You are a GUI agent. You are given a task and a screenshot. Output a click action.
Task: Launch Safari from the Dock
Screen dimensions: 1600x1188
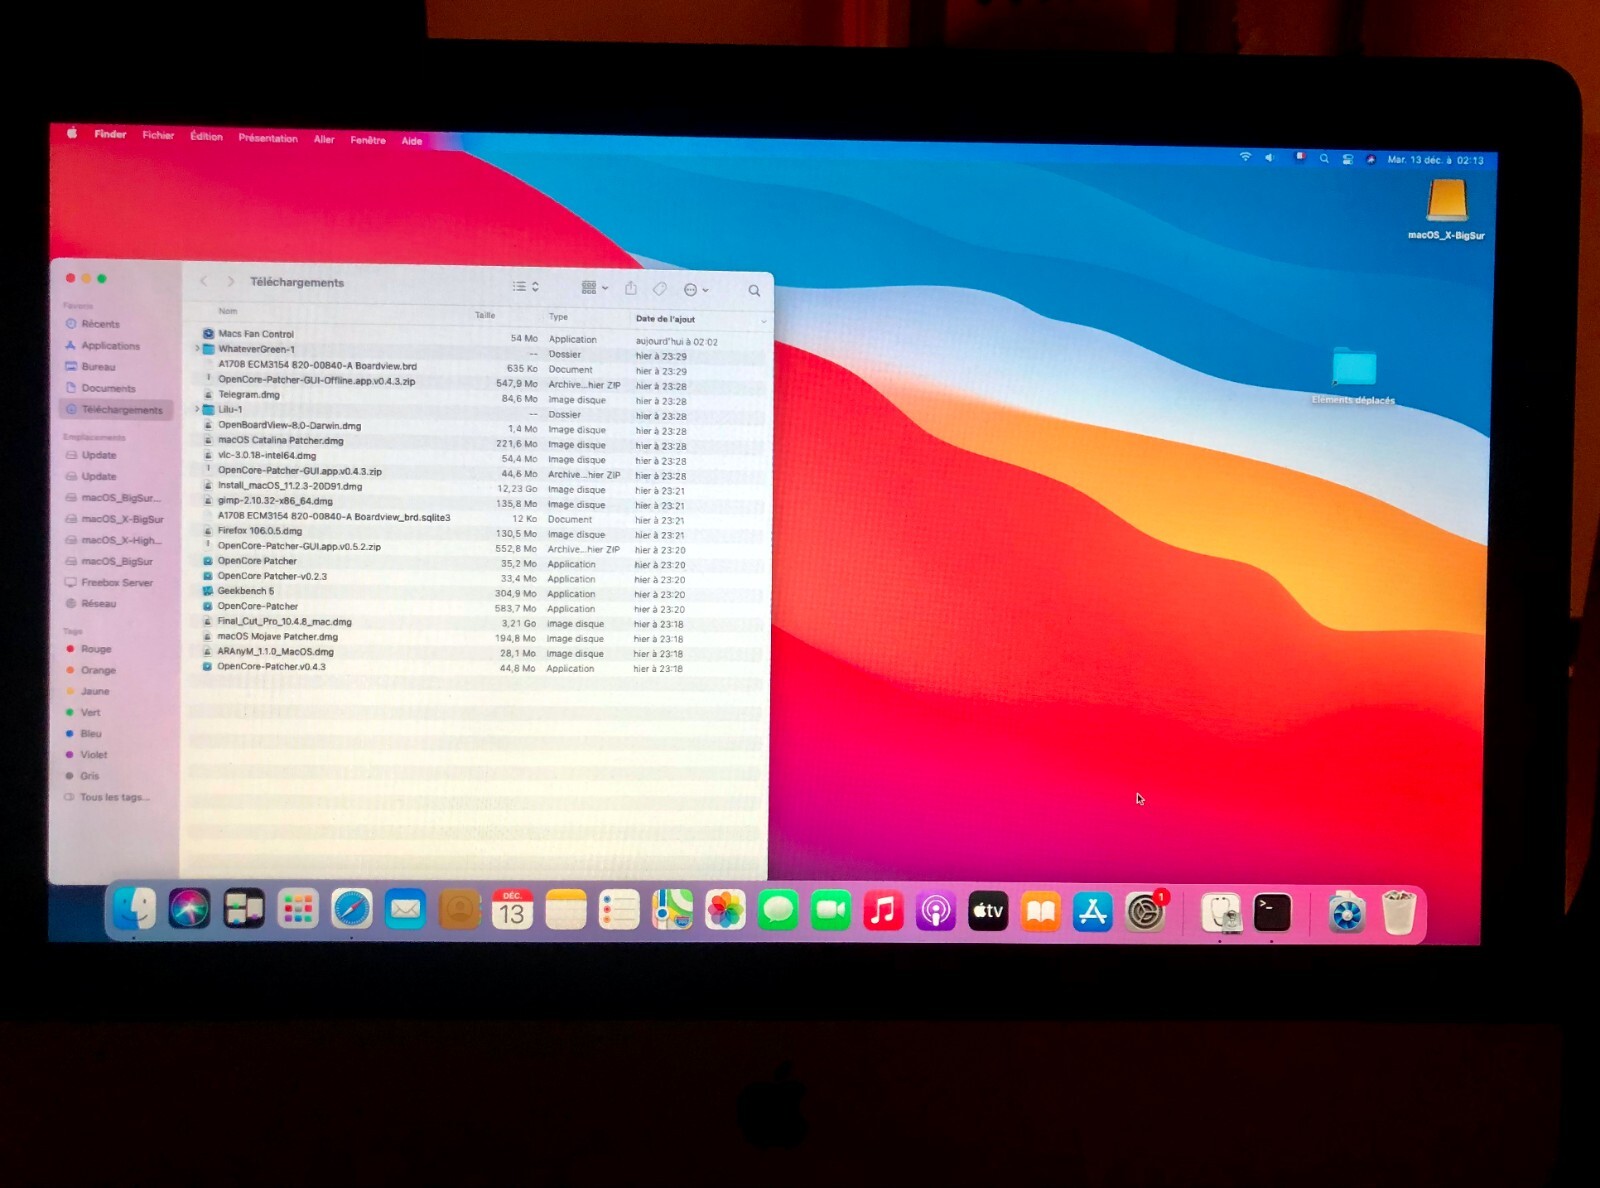352,910
